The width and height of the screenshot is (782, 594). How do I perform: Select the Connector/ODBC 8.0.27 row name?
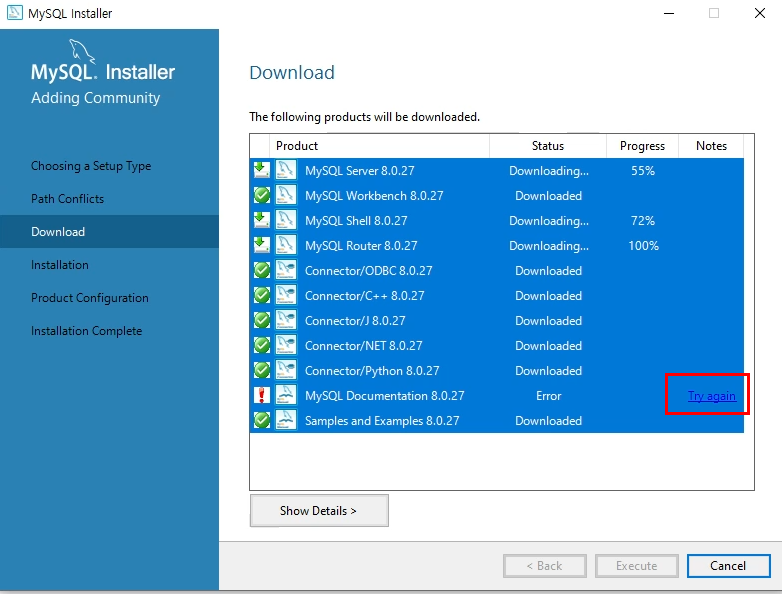click(369, 270)
